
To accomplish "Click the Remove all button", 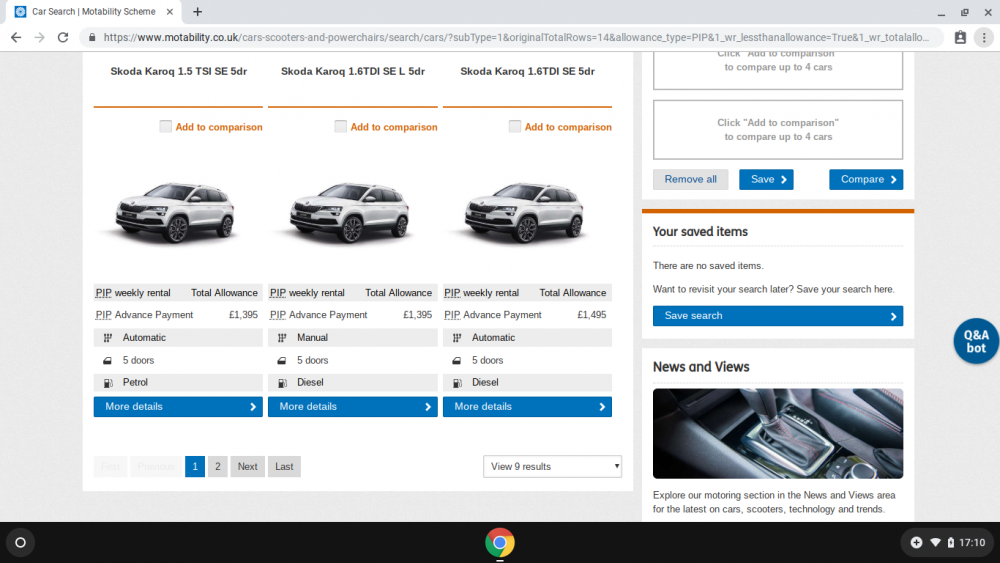I will pyautogui.click(x=691, y=180).
